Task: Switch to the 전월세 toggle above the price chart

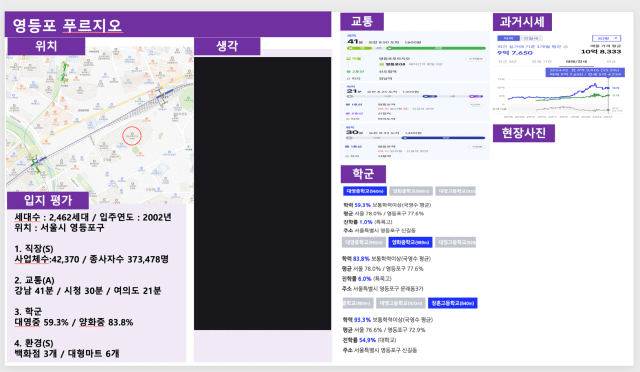Action: [x=531, y=38]
